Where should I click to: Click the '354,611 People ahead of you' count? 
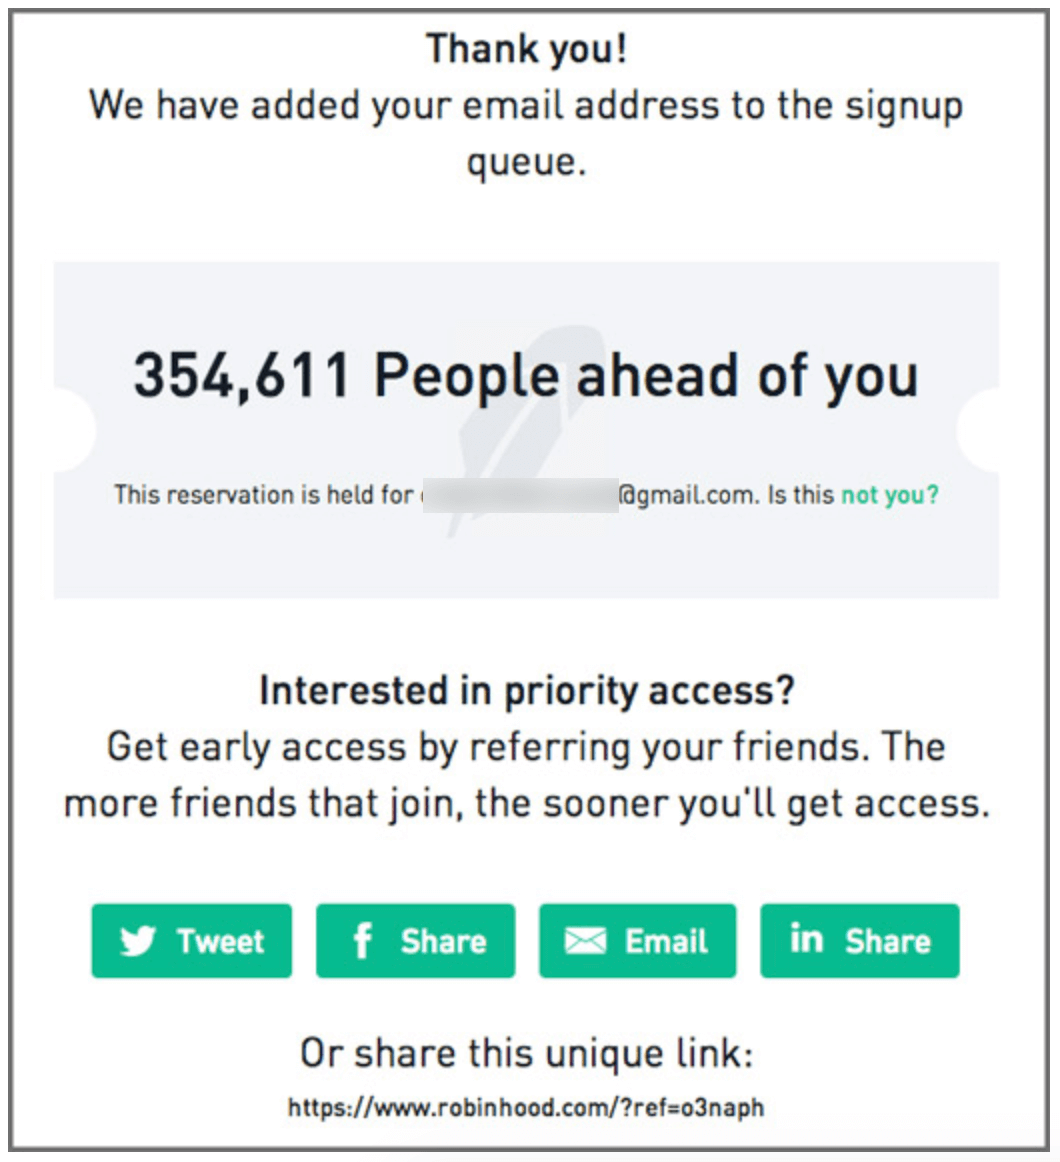coord(526,376)
